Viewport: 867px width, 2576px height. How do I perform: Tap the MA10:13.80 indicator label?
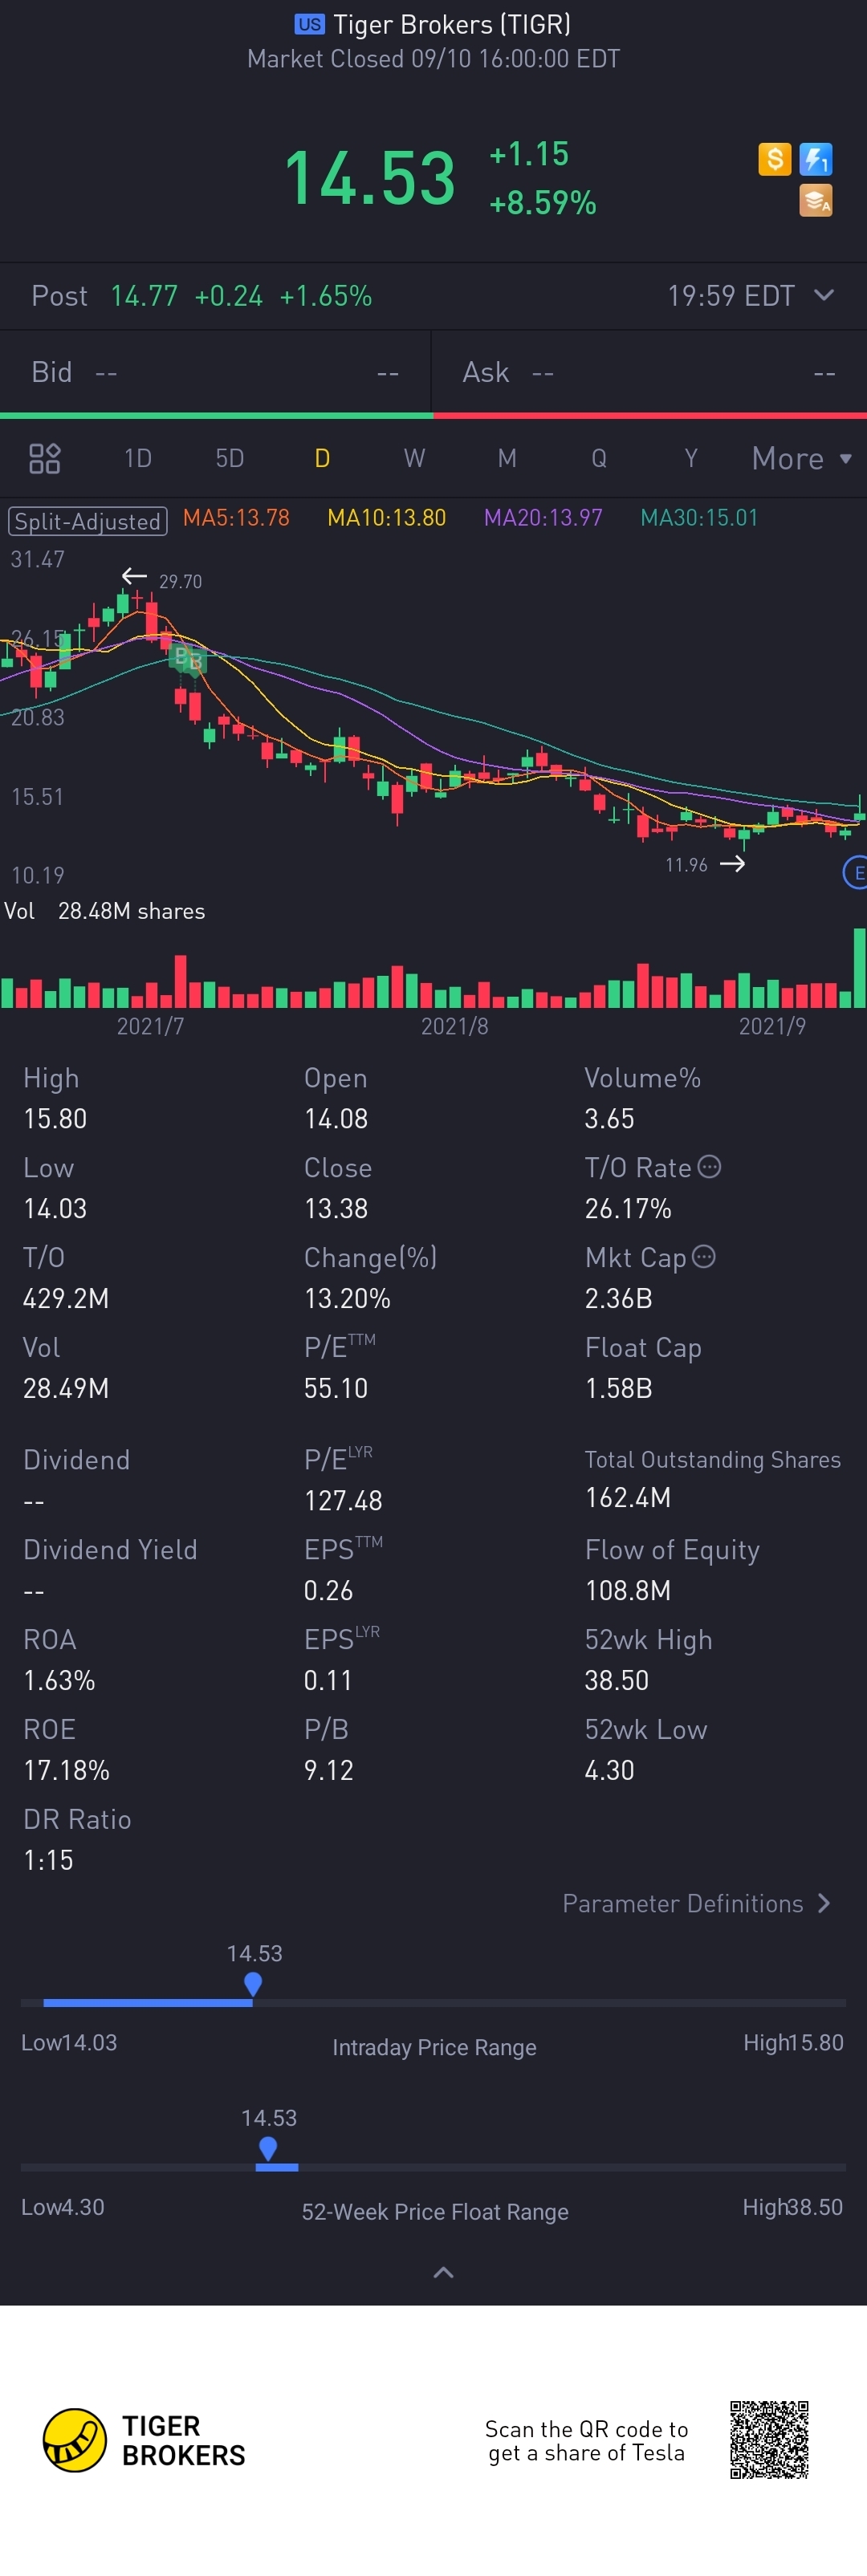coord(387,518)
